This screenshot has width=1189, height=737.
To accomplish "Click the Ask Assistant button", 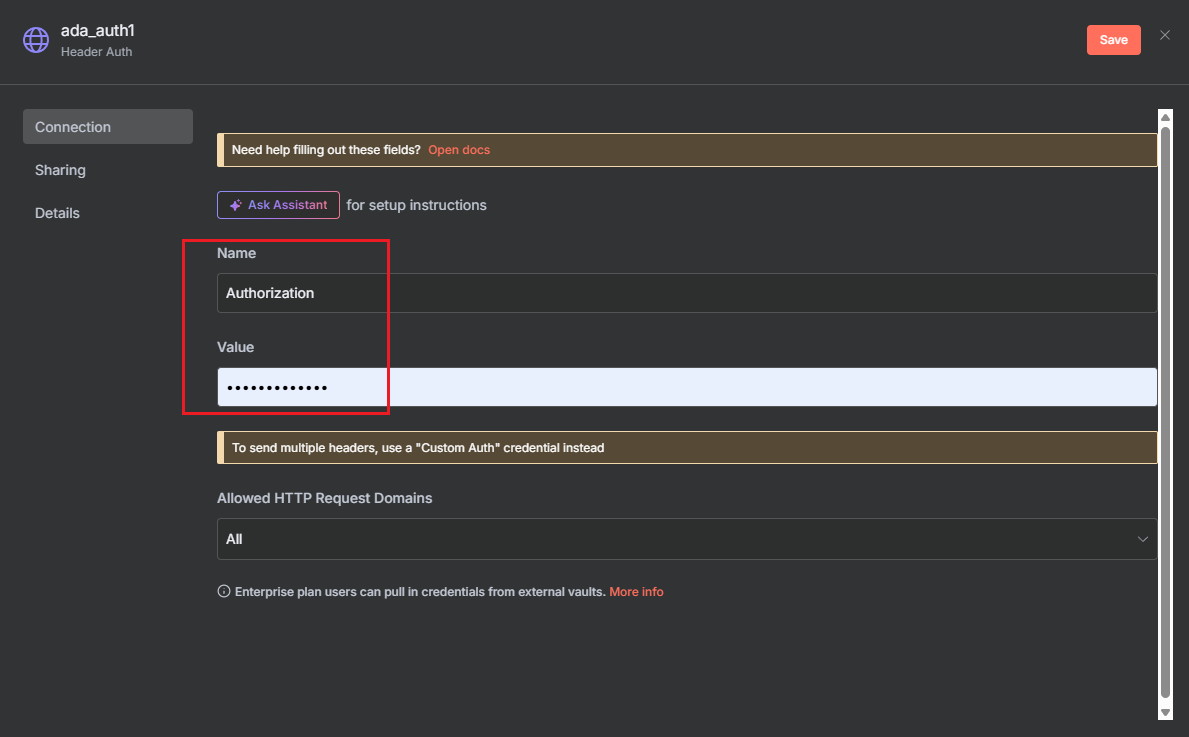I will pyautogui.click(x=279, y=205).
